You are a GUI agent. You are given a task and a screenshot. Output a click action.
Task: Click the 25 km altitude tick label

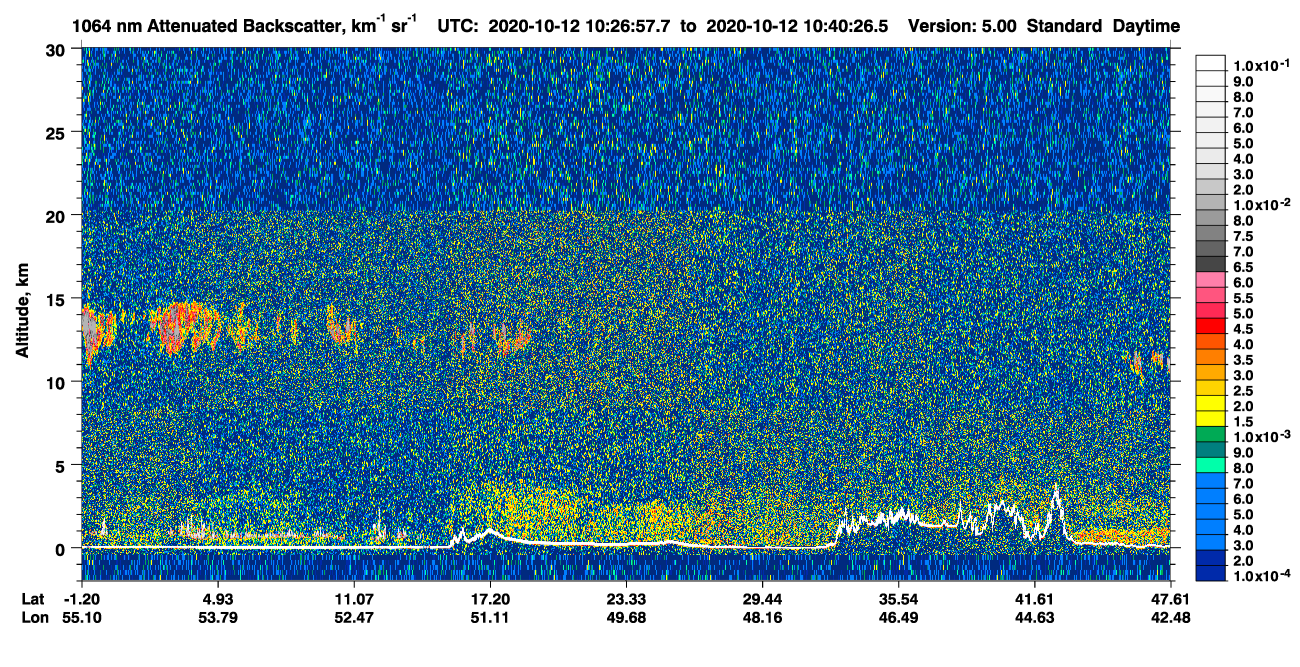57,133
